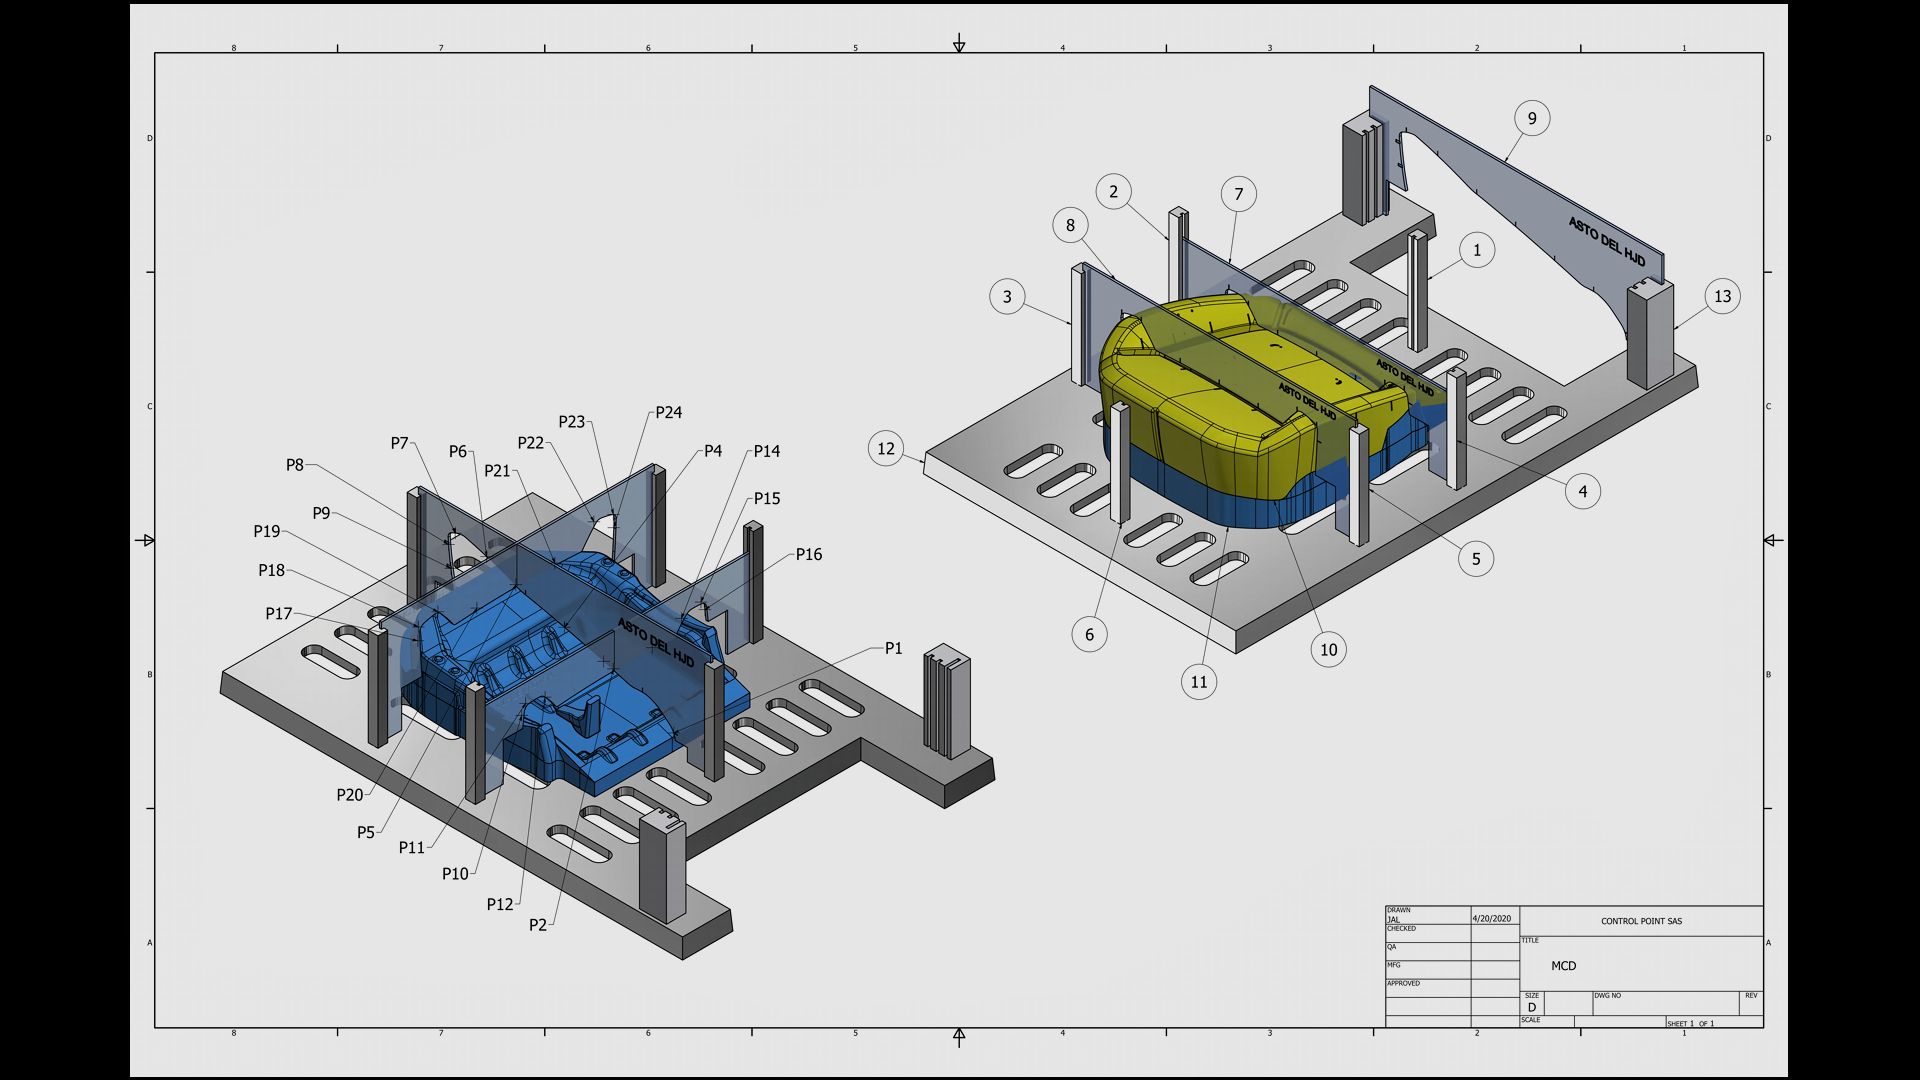The height and width of the screenshot is (1080, 1920).
Task: Select the 4/20/2020 date field
Action: coord(1491,918)
